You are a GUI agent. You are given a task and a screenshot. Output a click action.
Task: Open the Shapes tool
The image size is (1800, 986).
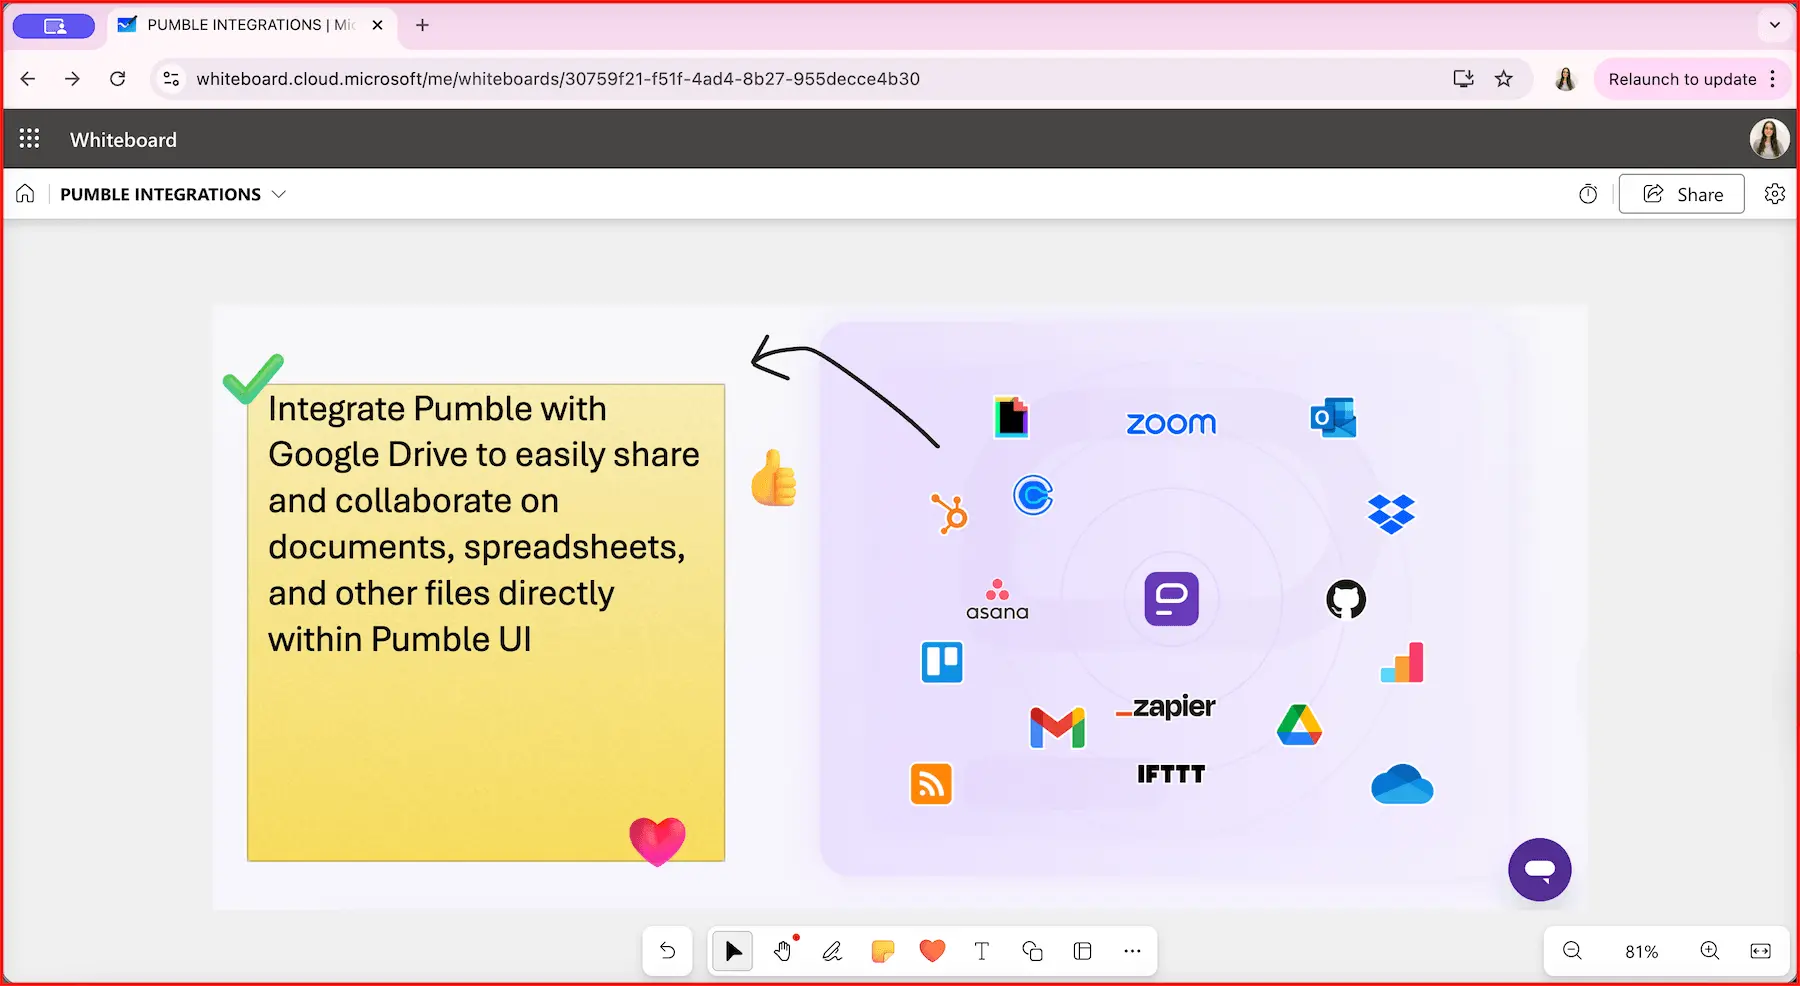coord(1032,951)
